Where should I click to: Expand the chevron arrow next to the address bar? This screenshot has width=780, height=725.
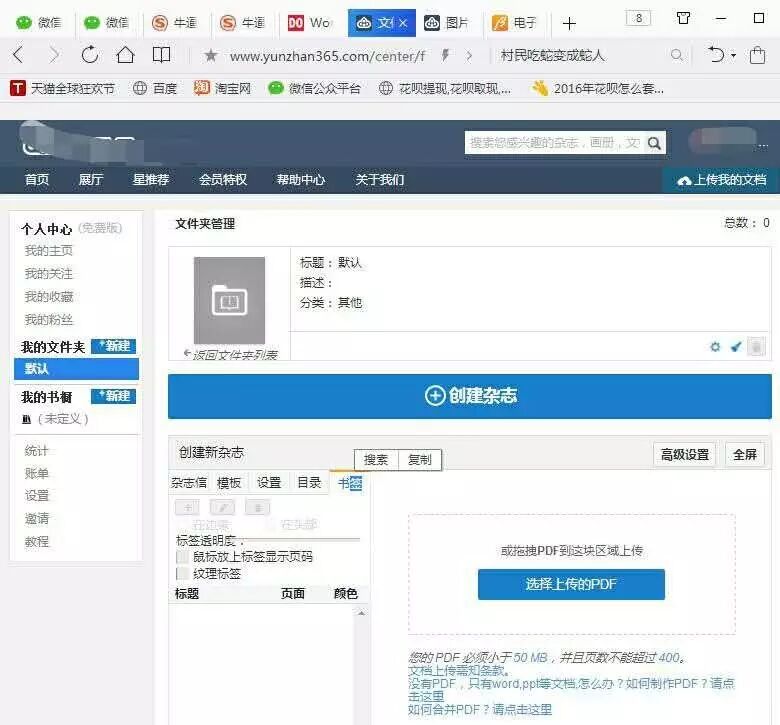click(x=468, y=56)
